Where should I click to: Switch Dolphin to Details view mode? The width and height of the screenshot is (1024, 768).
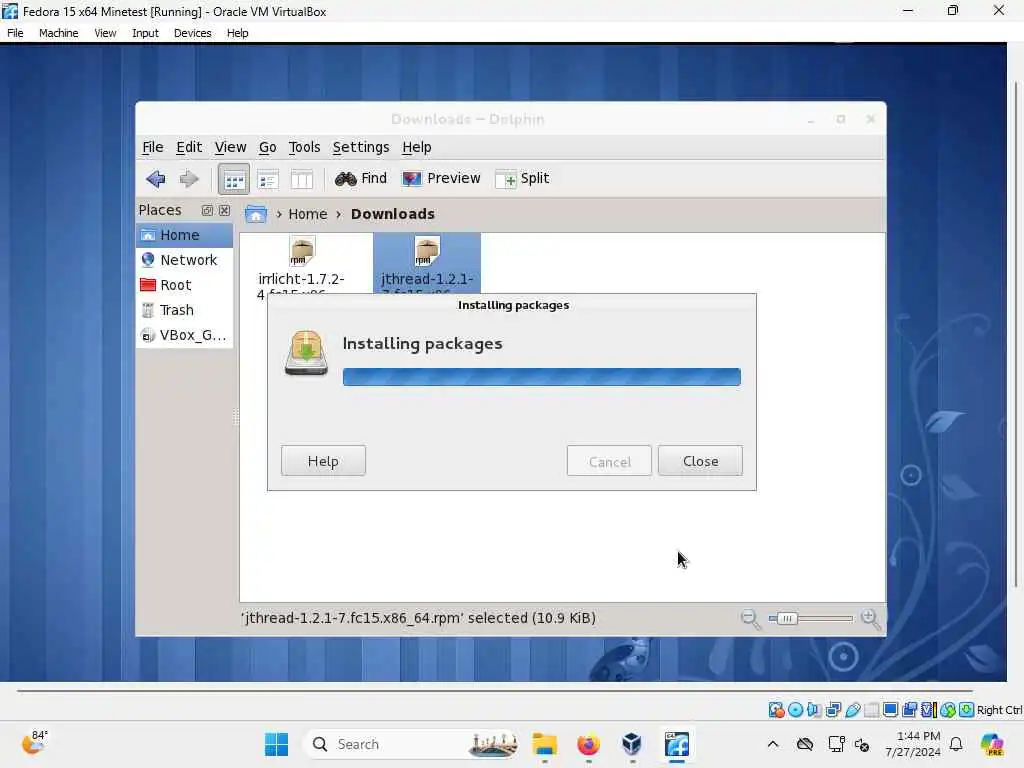(268, 179)
